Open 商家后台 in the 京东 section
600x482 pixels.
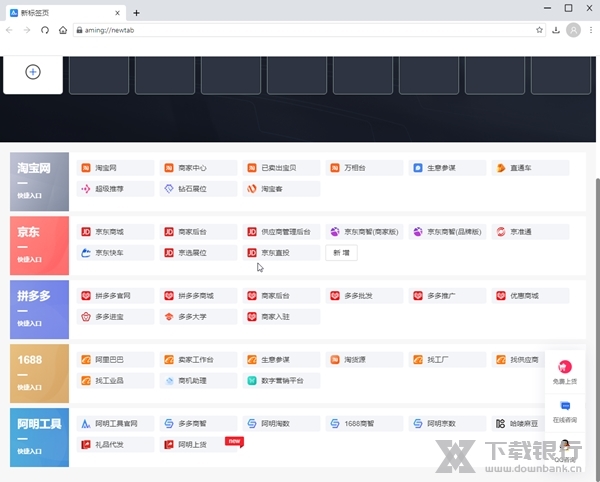(x=198, y=232)
